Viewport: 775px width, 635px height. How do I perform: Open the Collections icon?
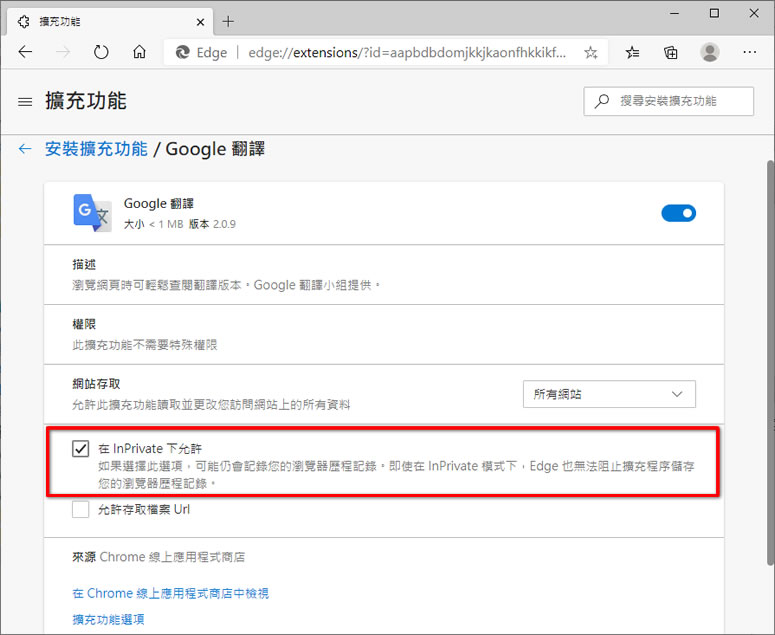[x=671, y=52]
